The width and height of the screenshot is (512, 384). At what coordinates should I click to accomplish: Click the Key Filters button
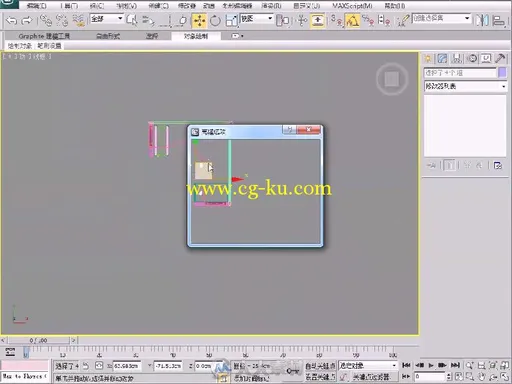pos(373,377)
